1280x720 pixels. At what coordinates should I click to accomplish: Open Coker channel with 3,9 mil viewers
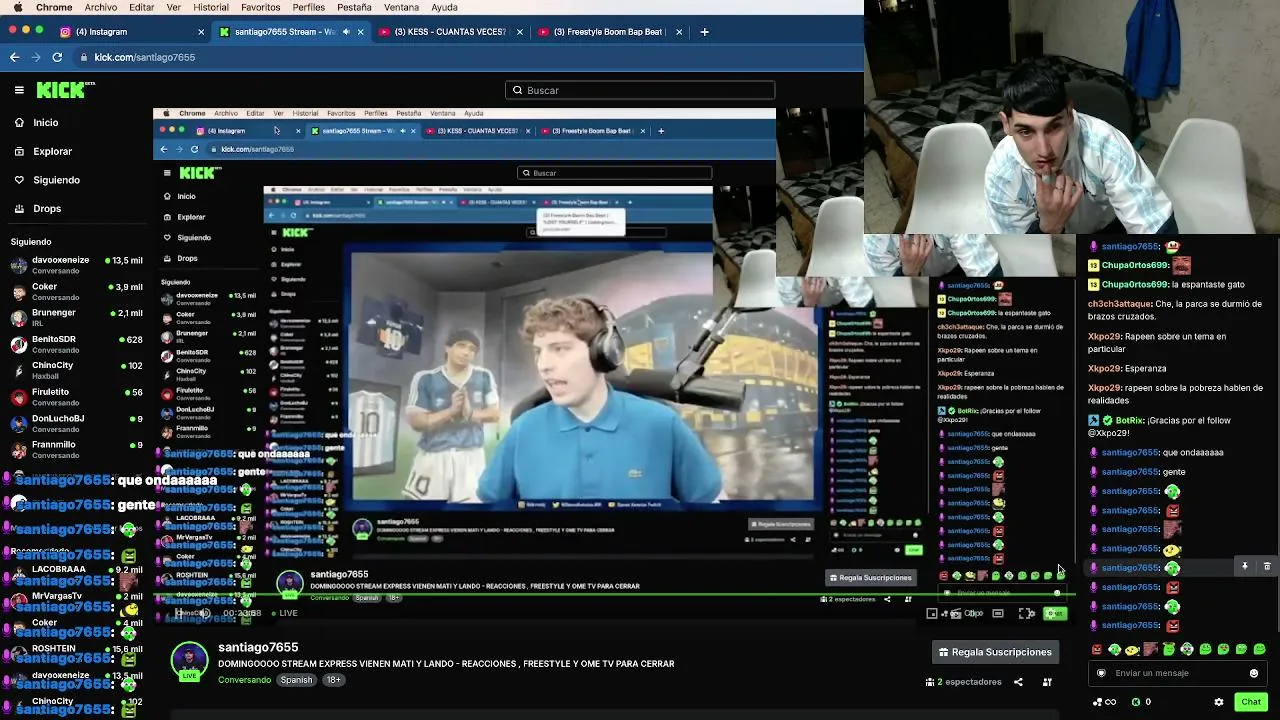pos(78,292)
